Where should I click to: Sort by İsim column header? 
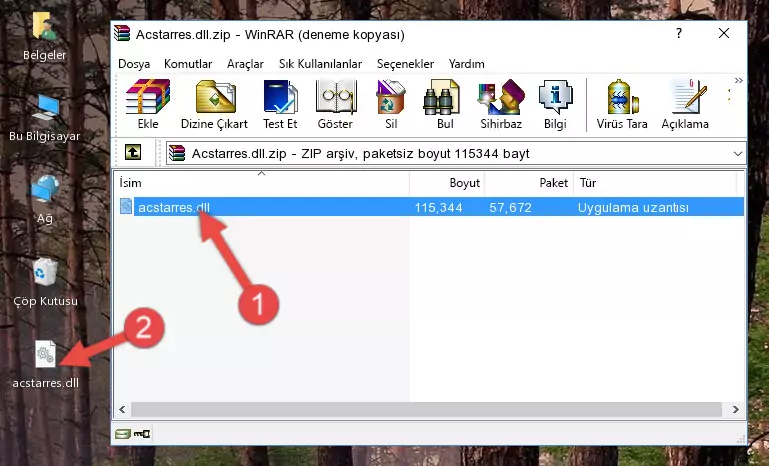pyautogui.click(x=262, y=182)
